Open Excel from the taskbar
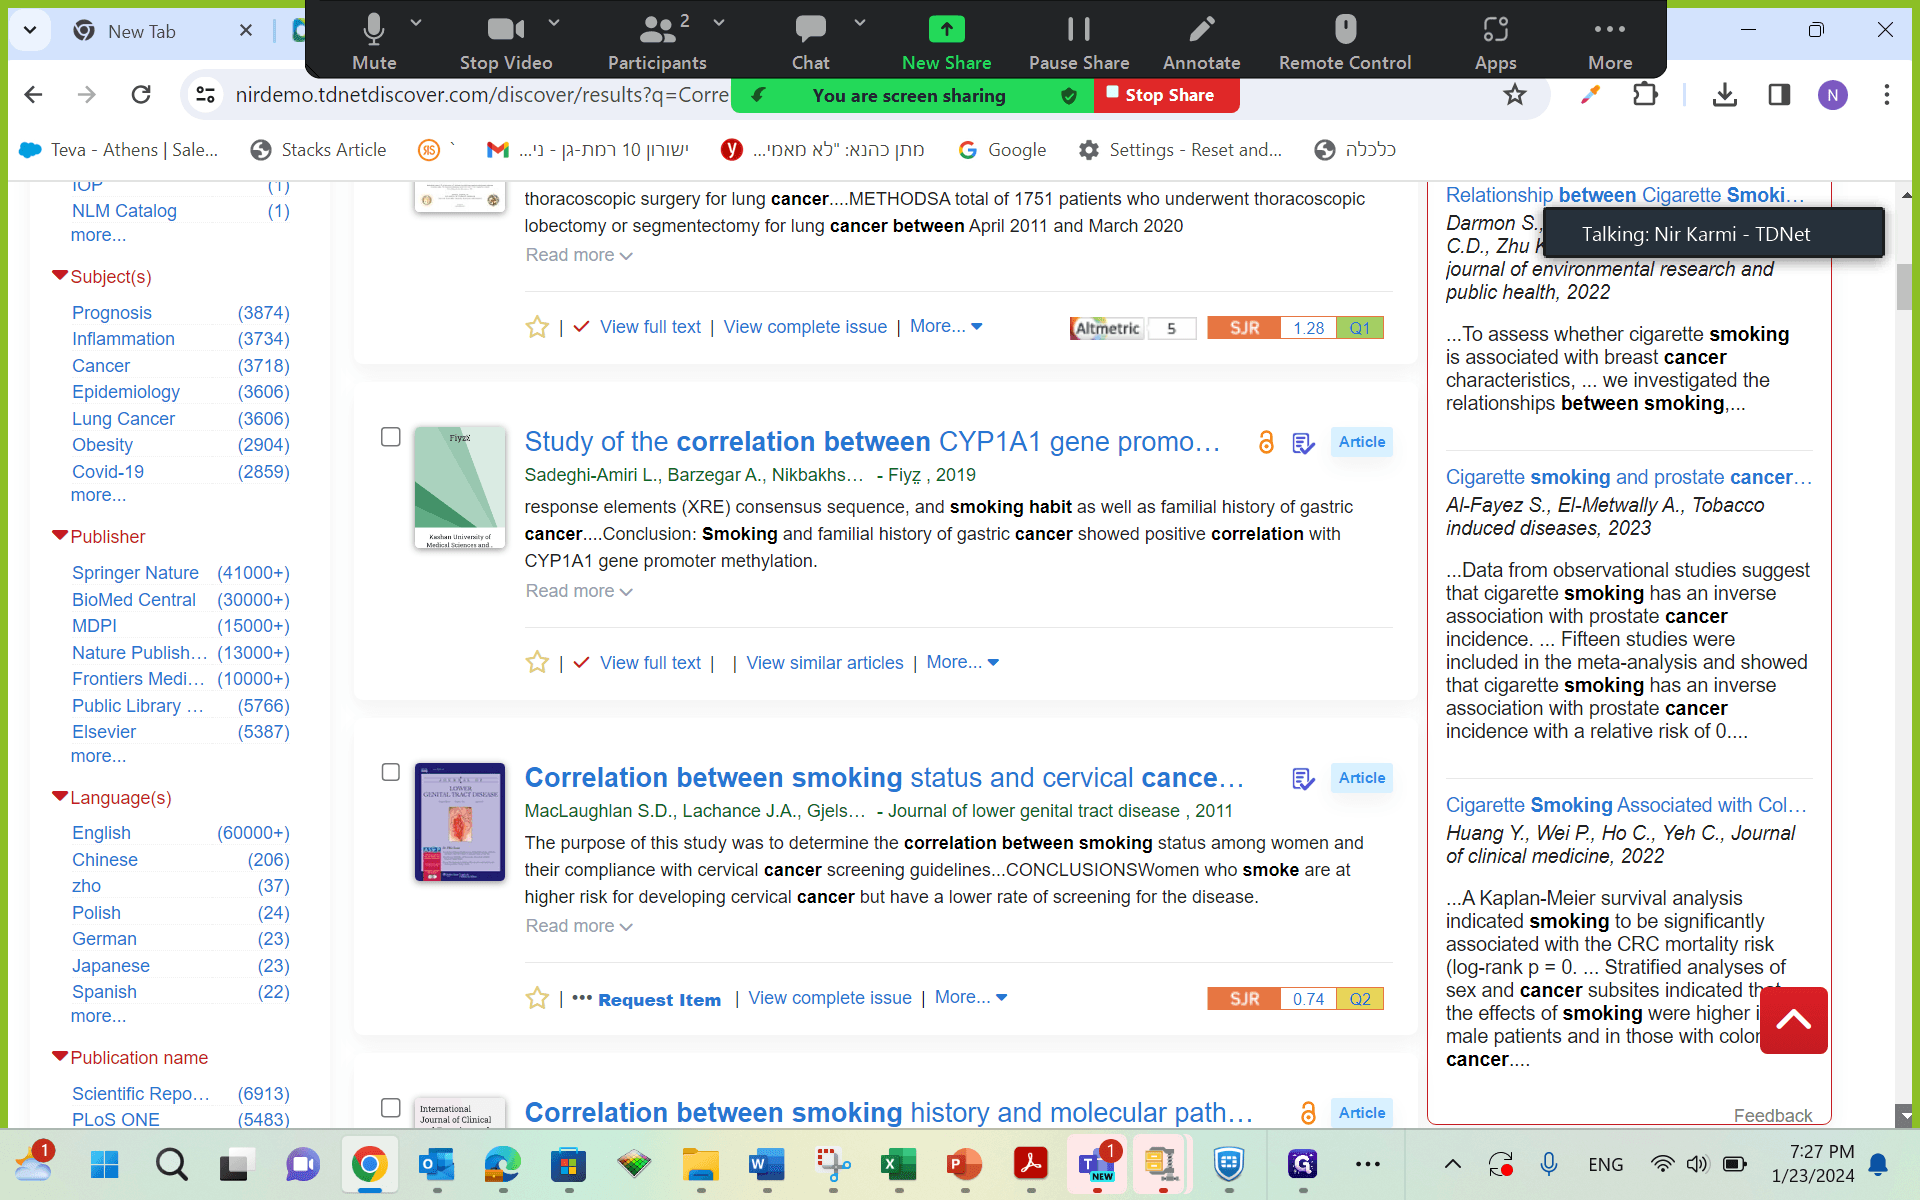This screenshot has height=1200, width=1920. [x=898, y=1164]
